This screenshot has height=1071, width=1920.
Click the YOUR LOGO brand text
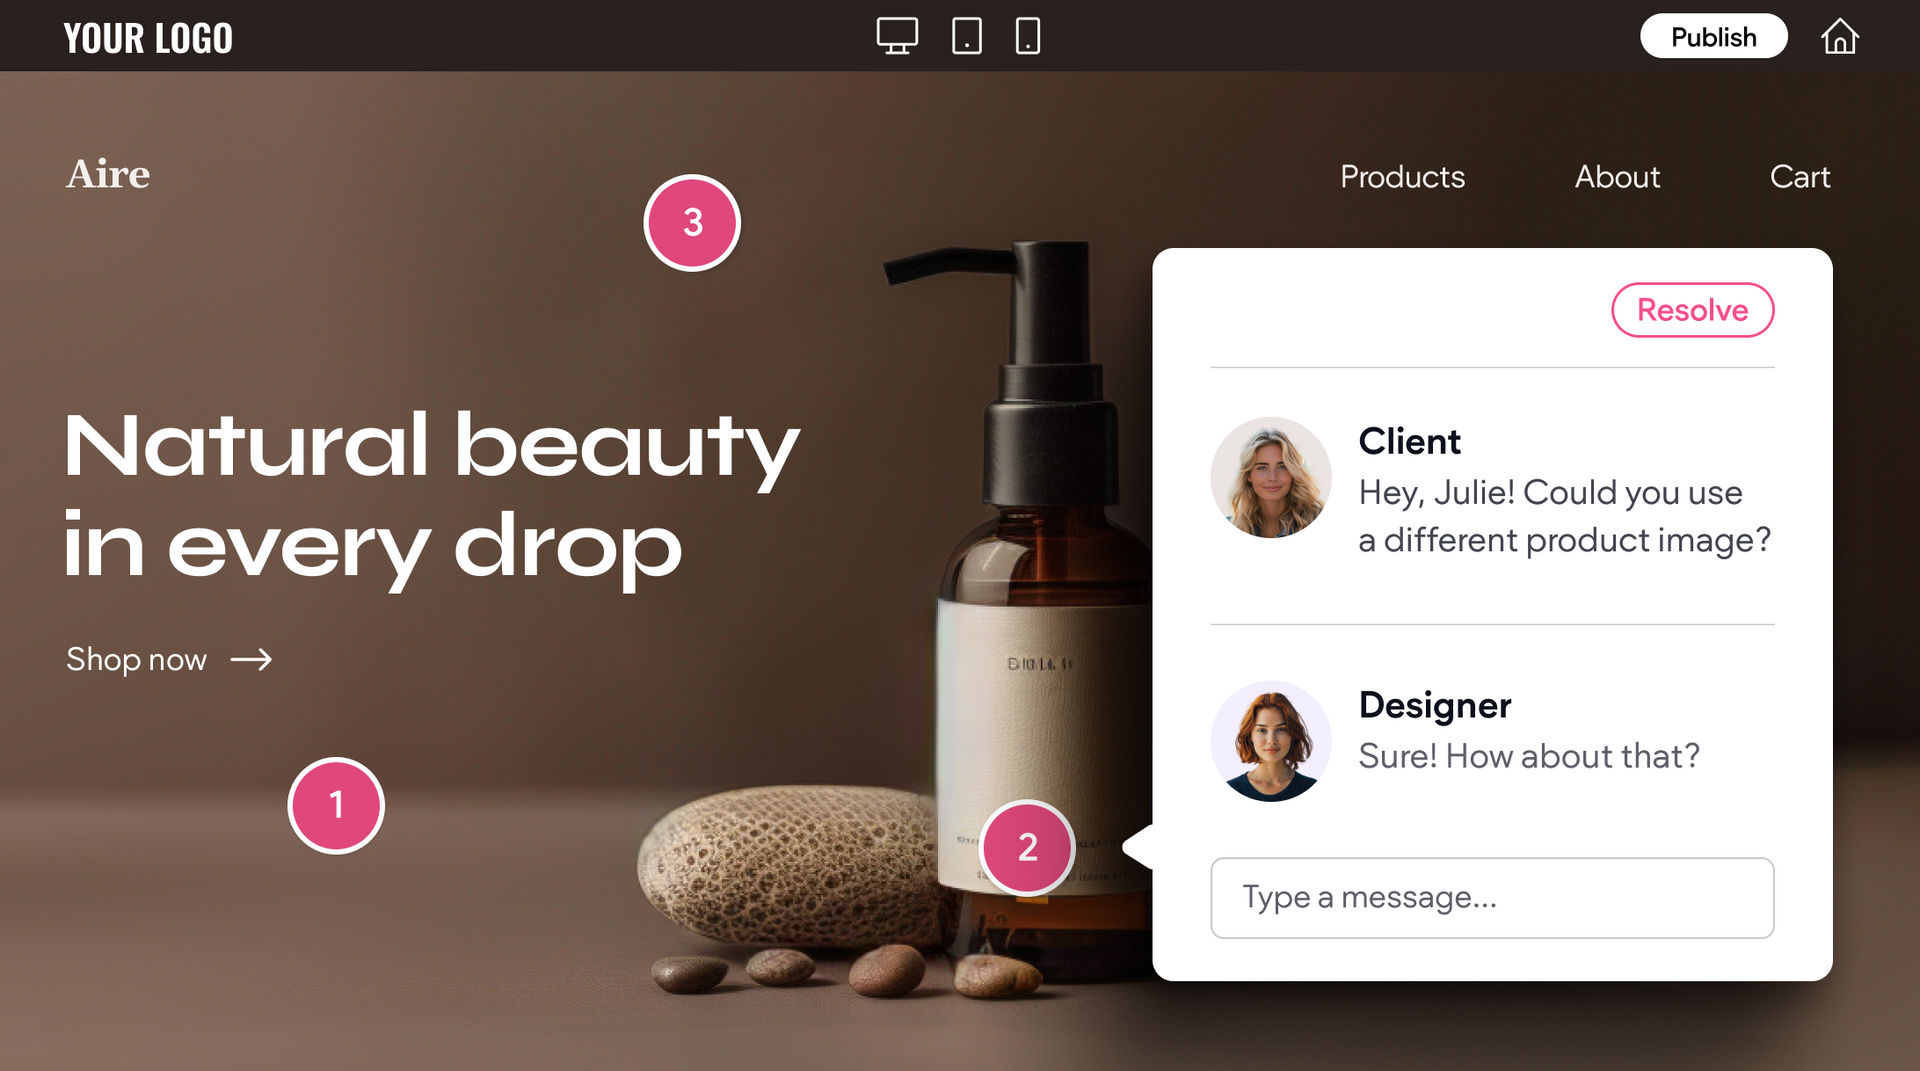click(x=148, y=38)
